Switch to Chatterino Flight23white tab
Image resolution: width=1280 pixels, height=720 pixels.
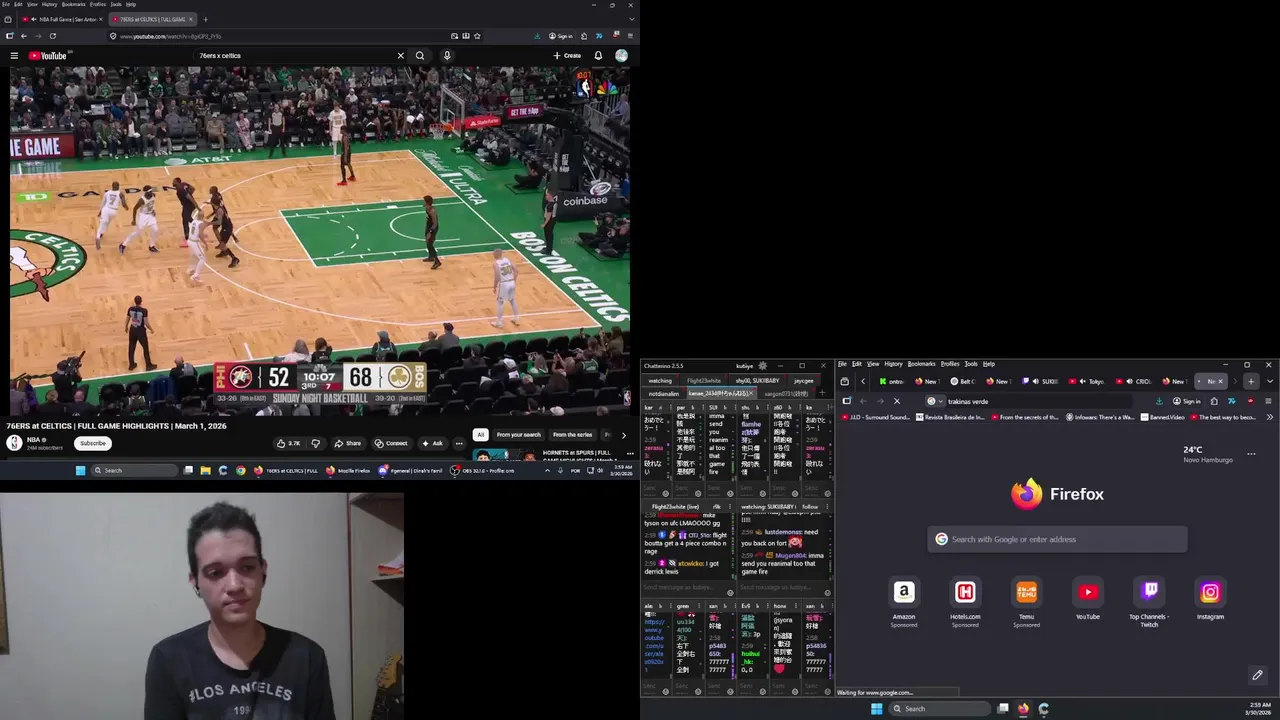pyautogui.click(x=704, y=381)
